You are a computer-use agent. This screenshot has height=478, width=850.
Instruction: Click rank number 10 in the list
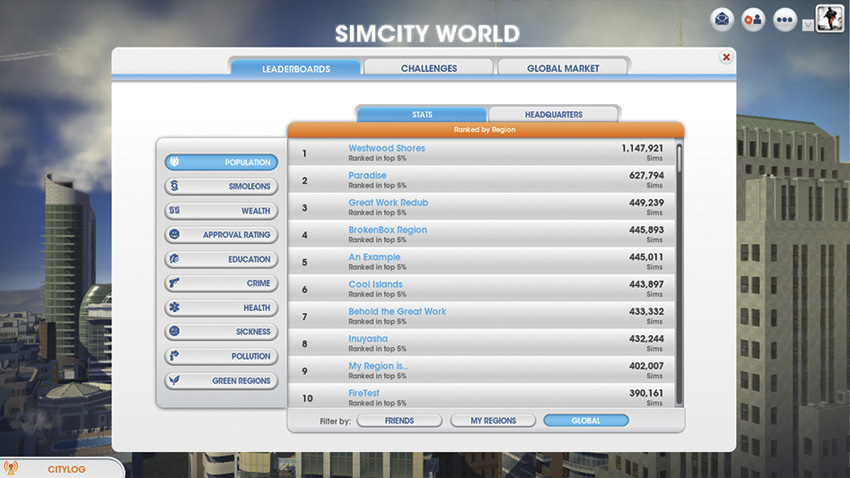pyautogui.click(x=307, y=398)
